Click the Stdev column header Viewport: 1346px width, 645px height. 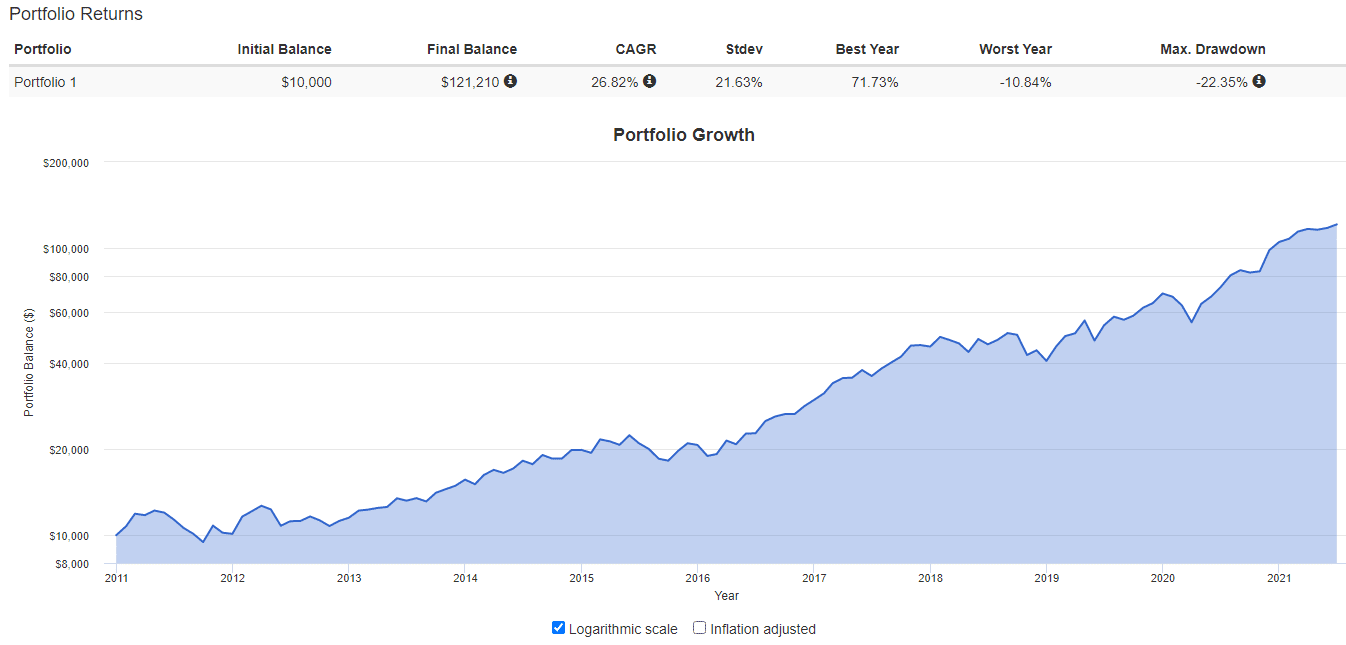tap(744, 49)
